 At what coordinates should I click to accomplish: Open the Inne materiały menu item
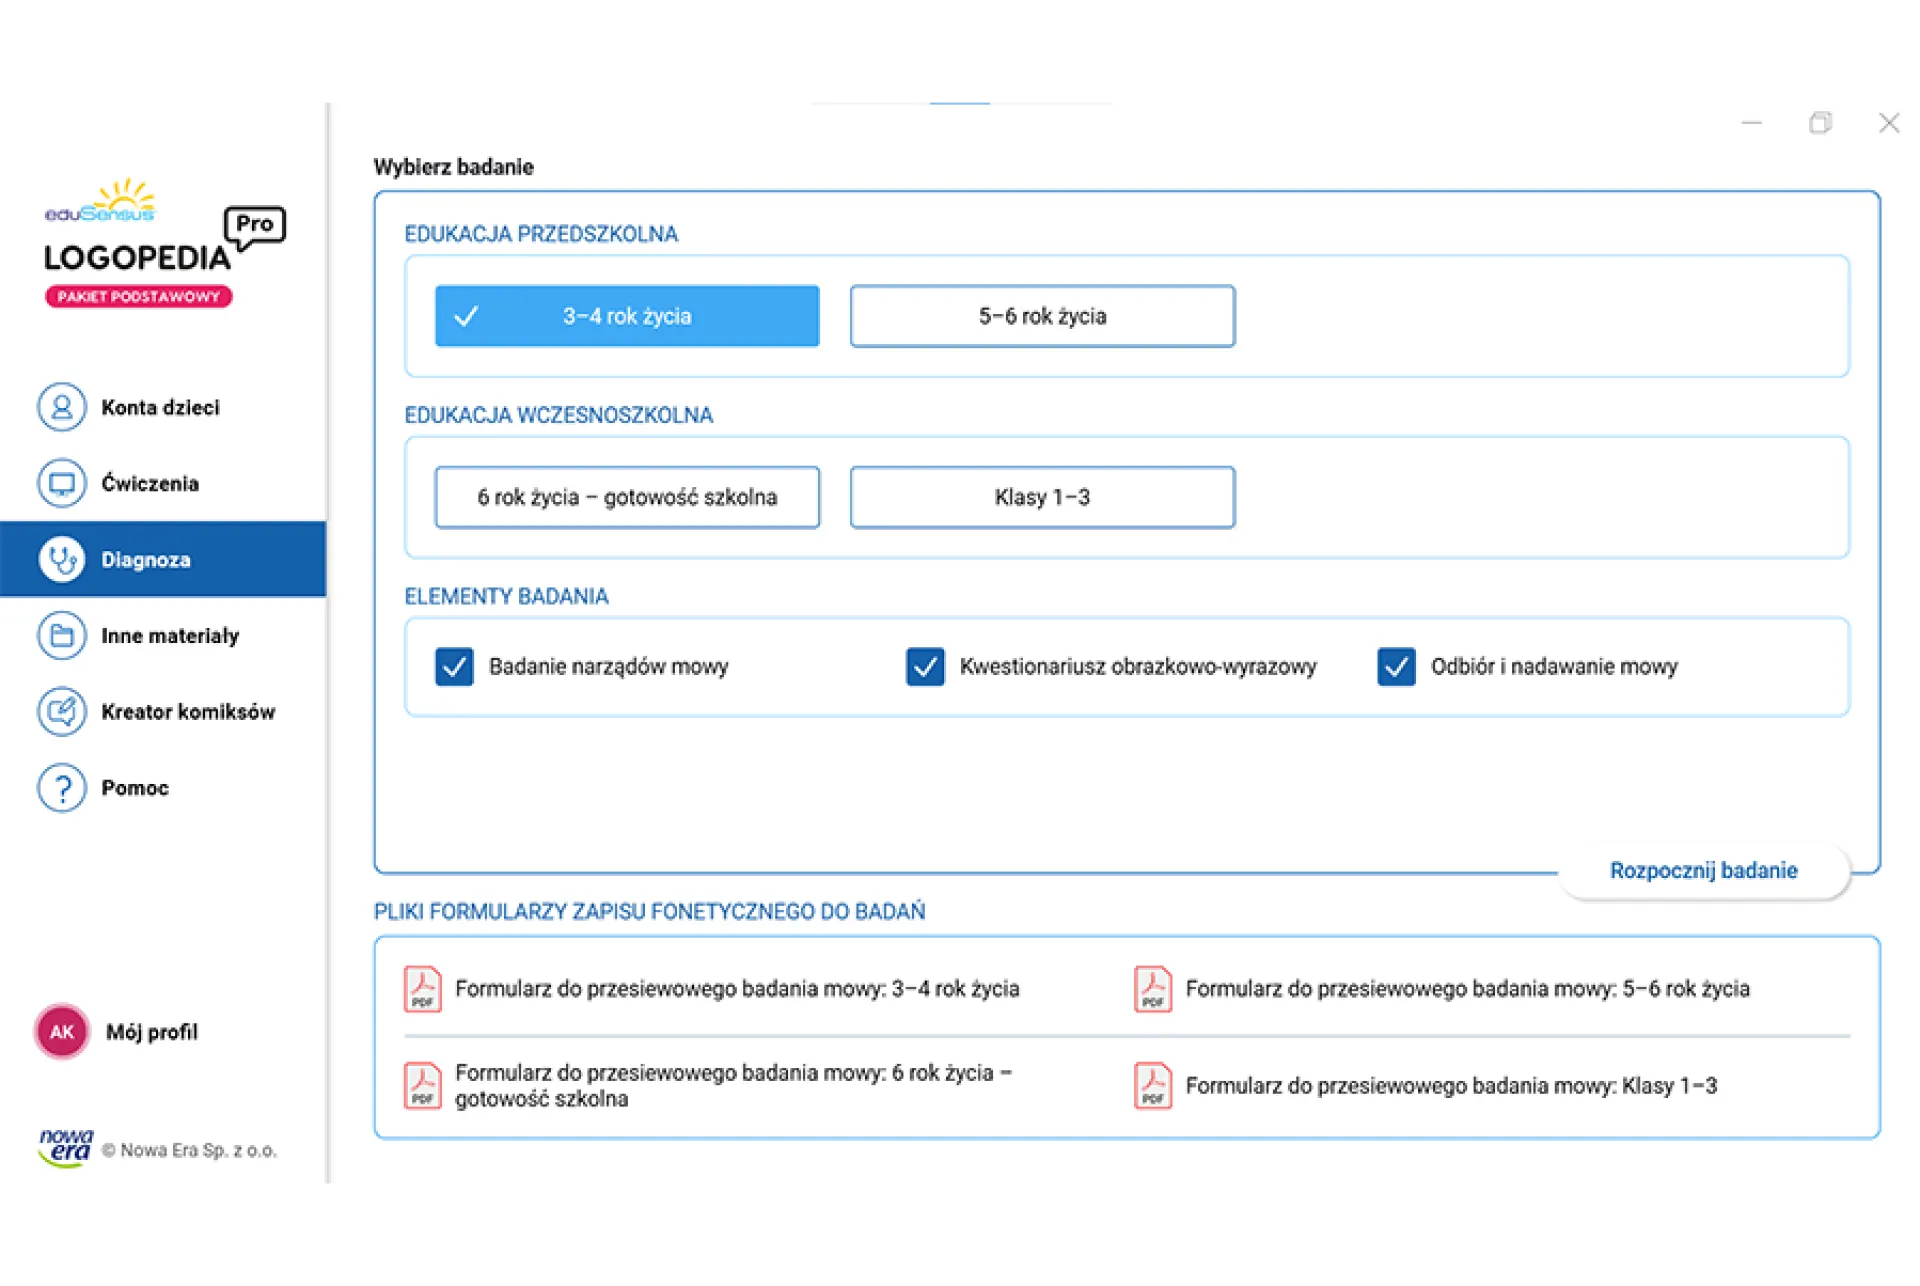tap(170, 636)
